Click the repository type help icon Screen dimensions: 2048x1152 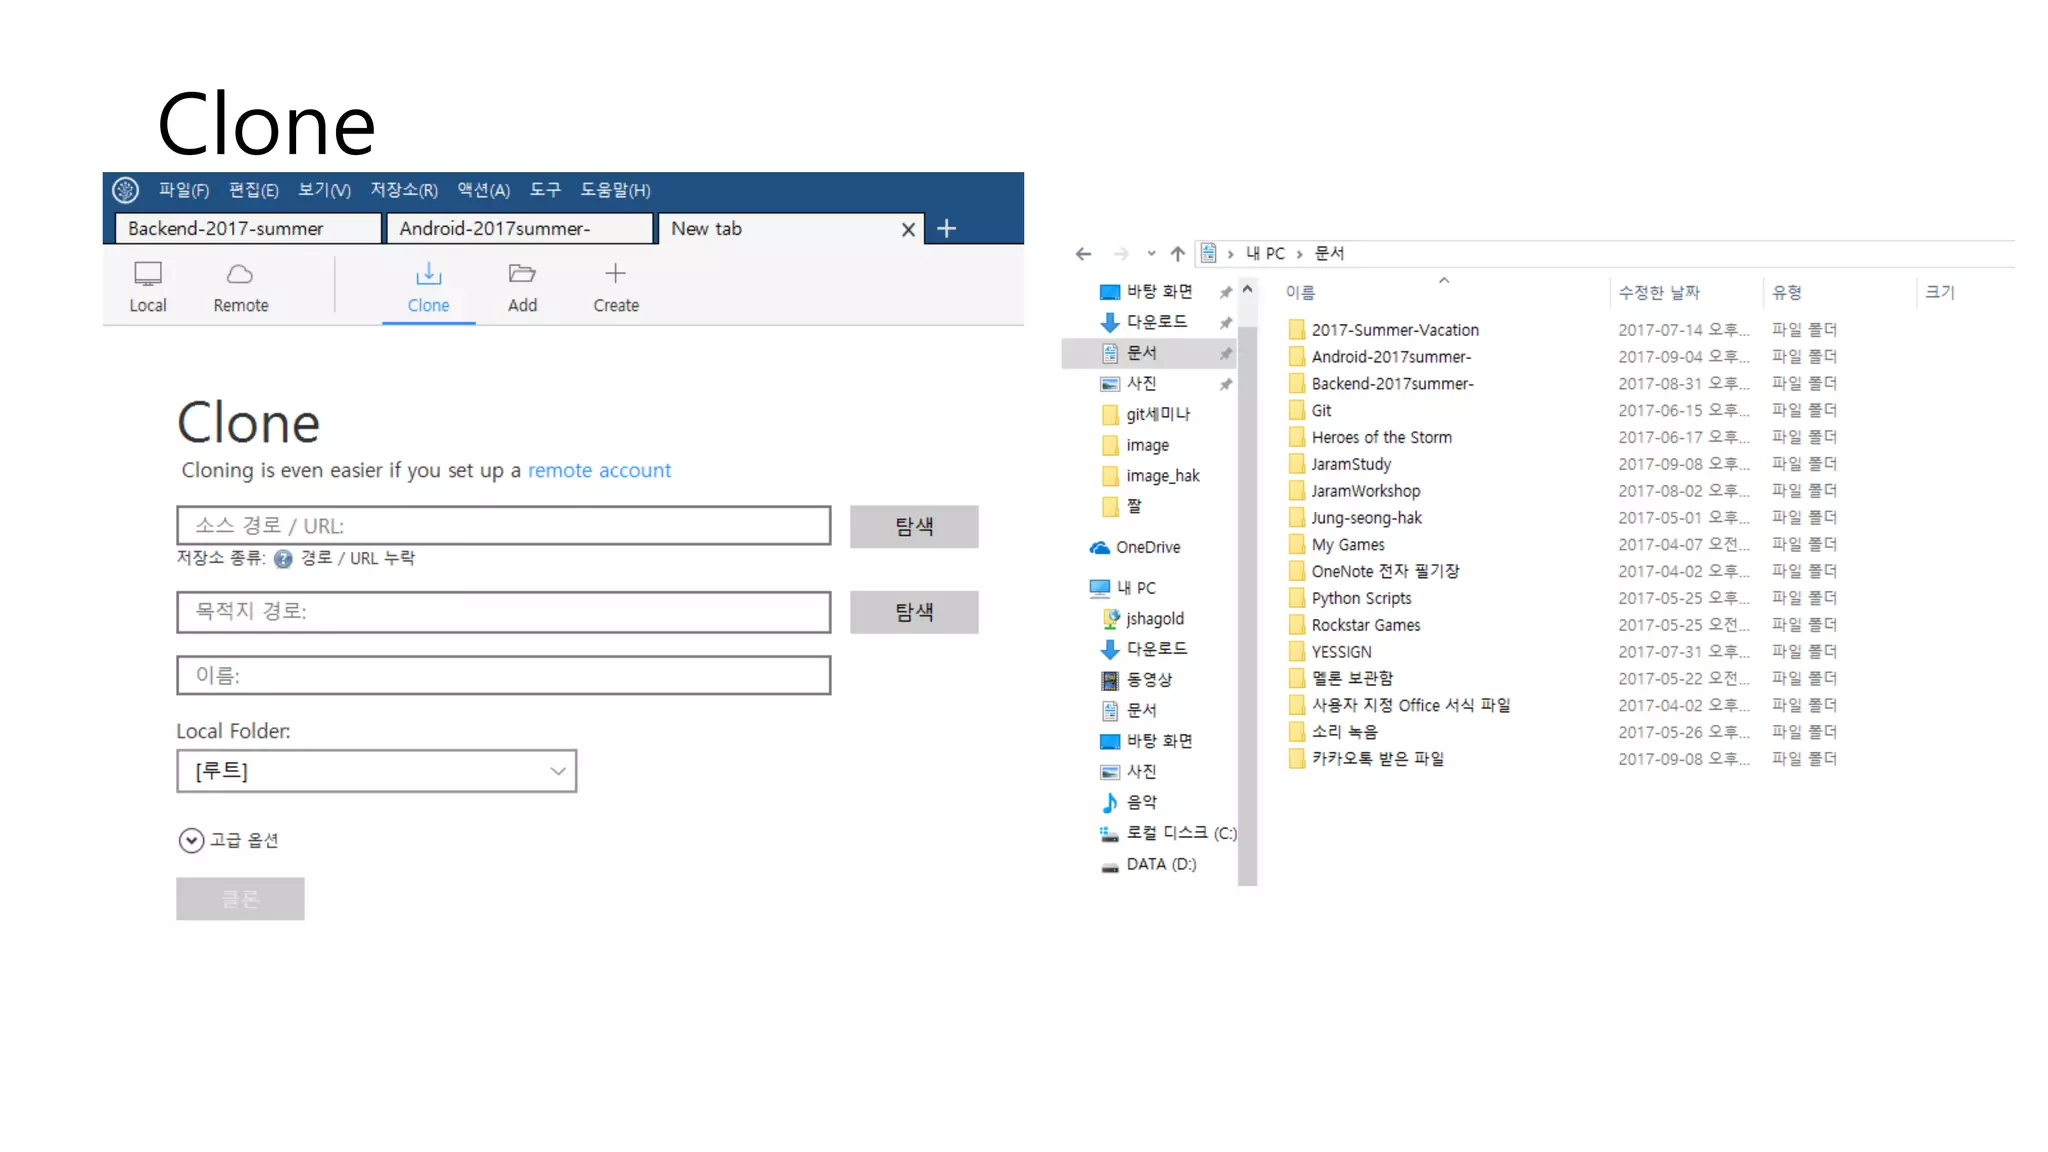click(283, 559)
